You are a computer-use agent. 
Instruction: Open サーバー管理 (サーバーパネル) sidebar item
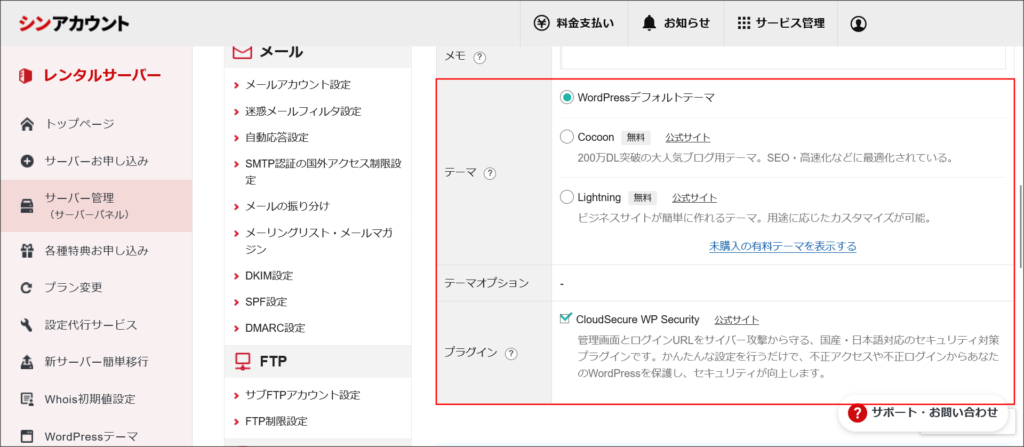tap(97, 206)
